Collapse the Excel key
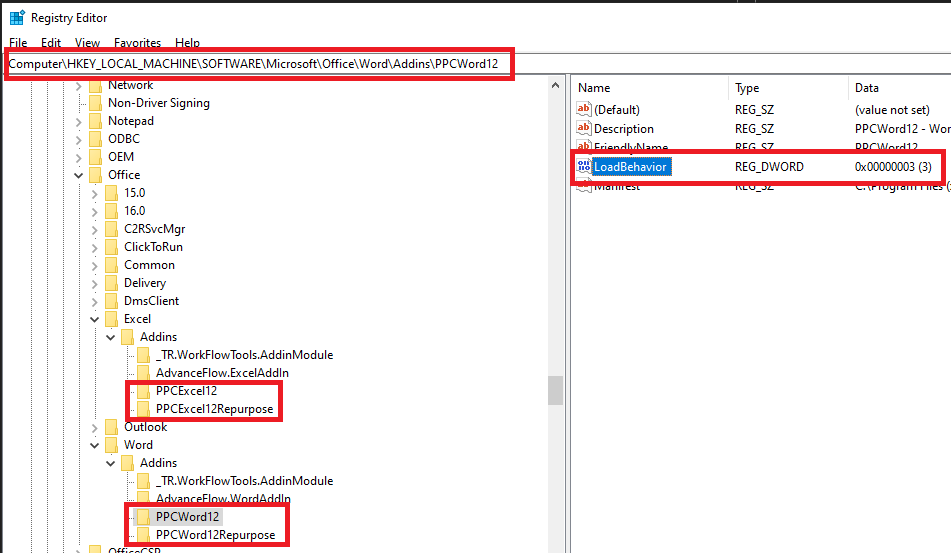 [x=95, y=320]
